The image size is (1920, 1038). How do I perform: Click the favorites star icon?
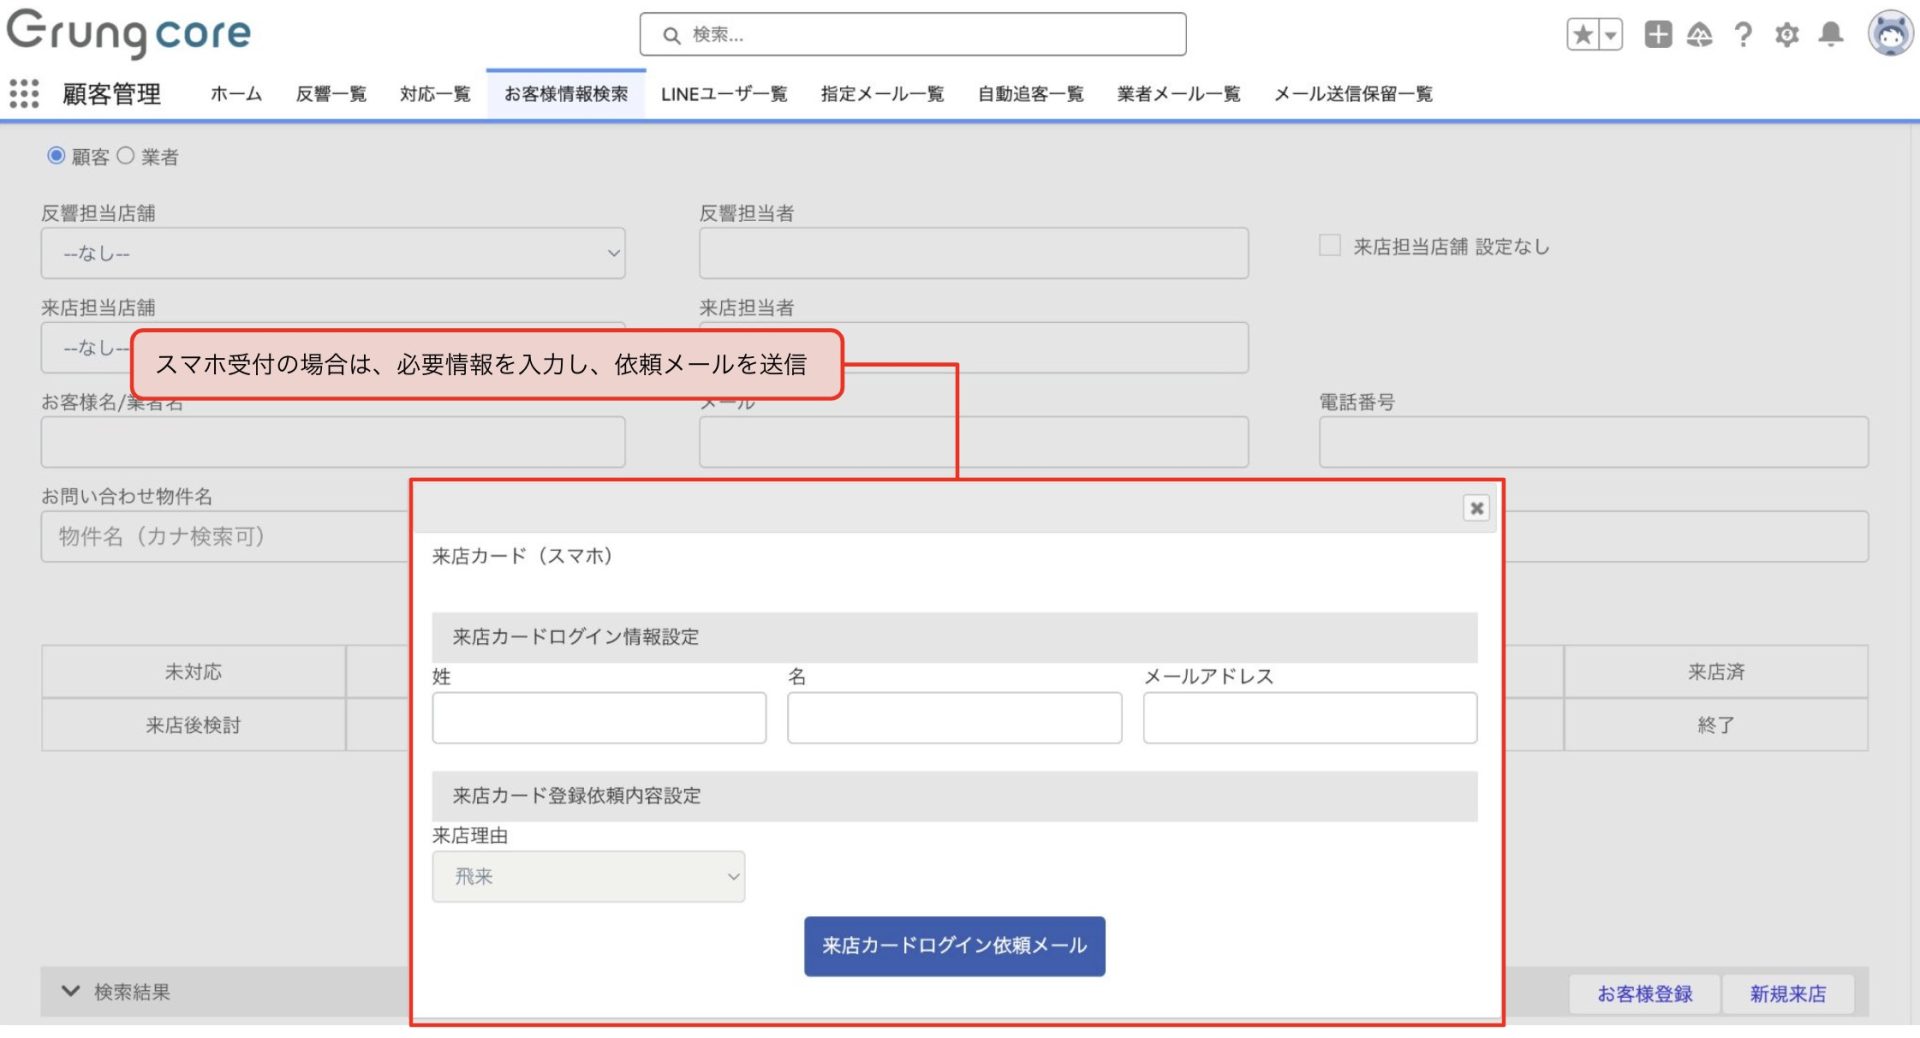pyautogui.click(x=1582, y=35)
